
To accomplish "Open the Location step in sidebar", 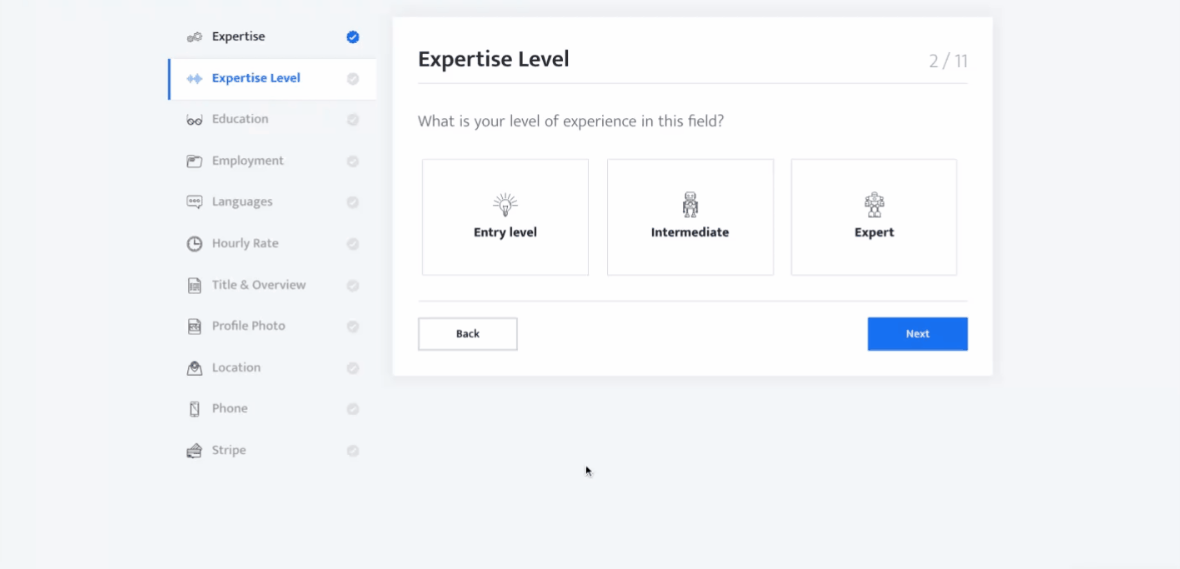I will click(236, 368).
